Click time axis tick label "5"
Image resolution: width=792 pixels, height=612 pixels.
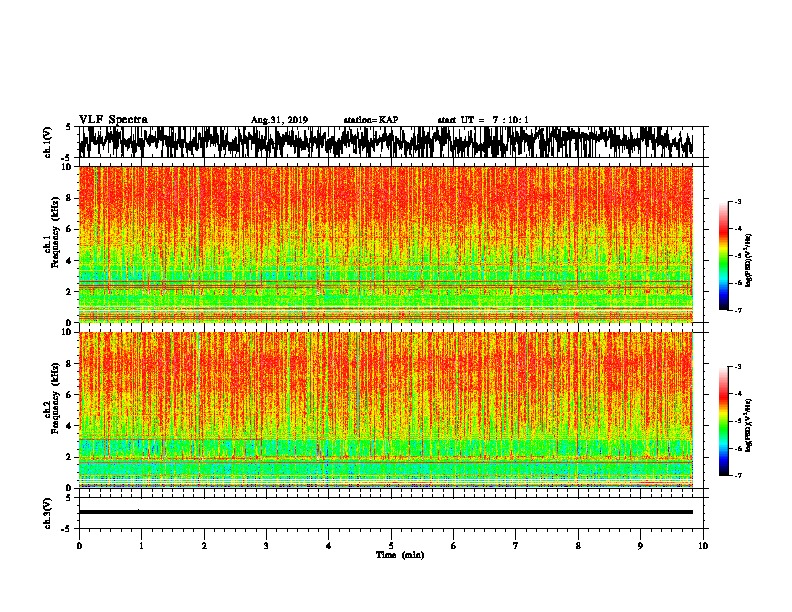tap(391, 546)
